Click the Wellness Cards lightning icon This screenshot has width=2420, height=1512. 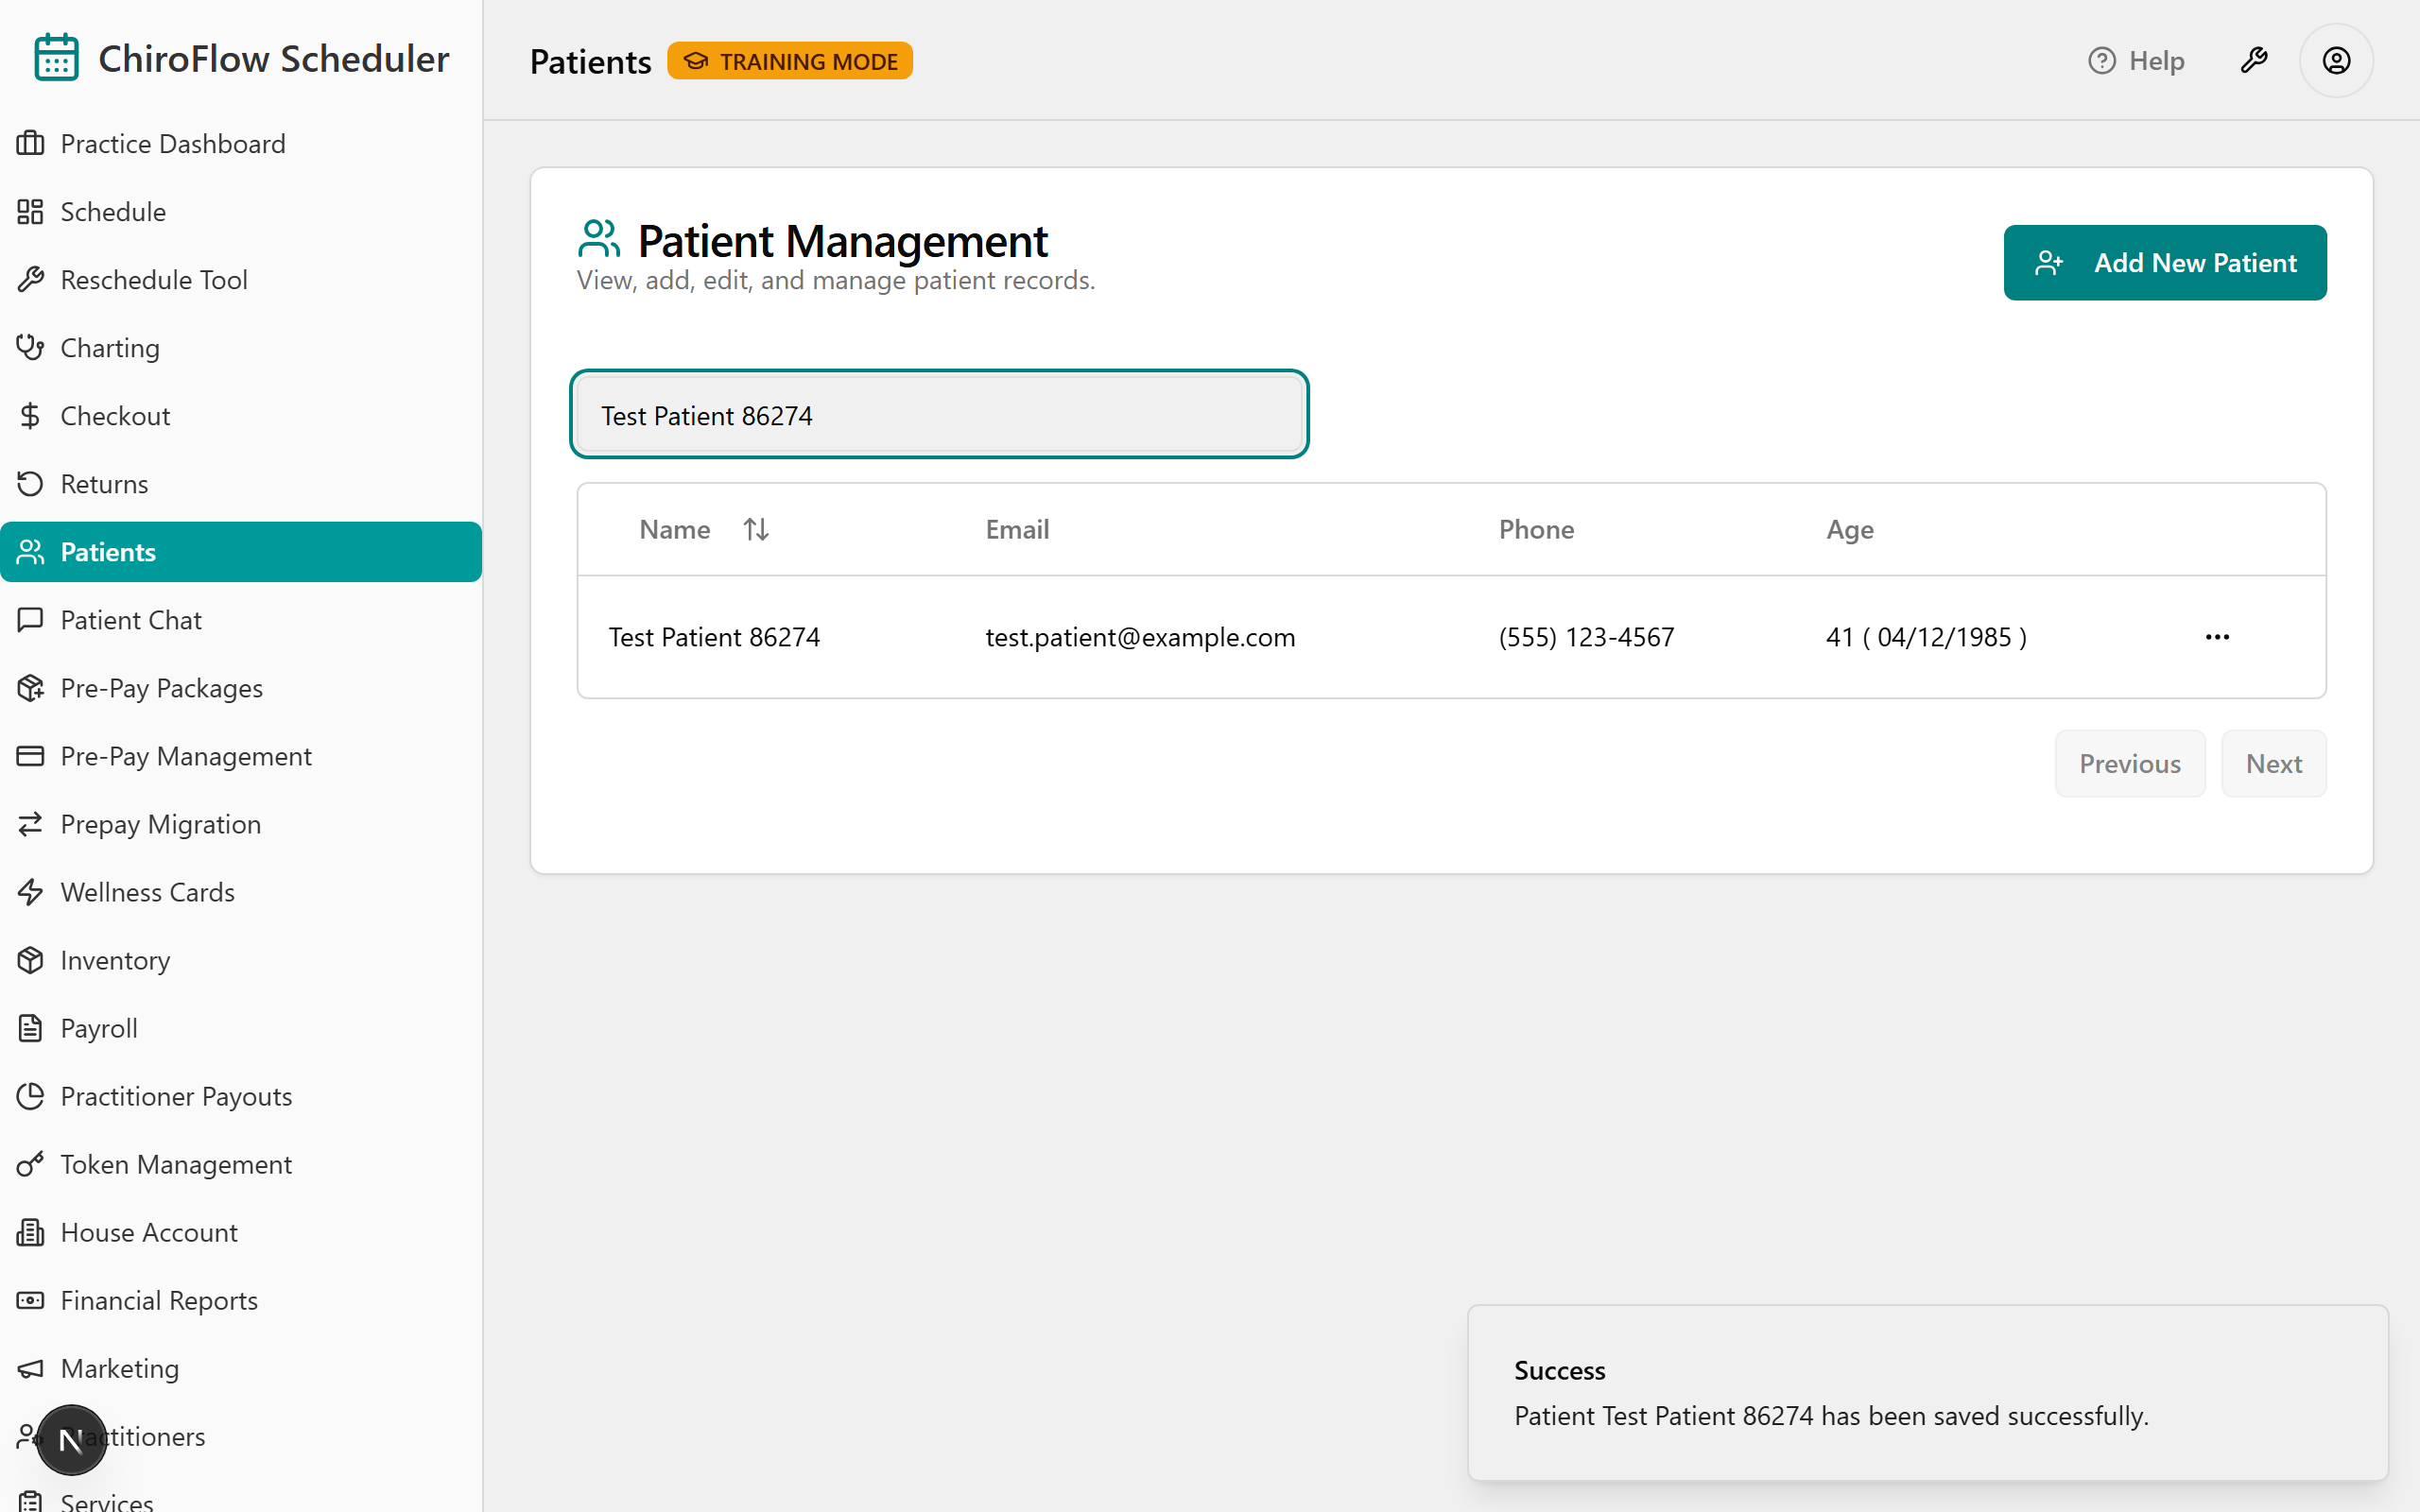30,891
